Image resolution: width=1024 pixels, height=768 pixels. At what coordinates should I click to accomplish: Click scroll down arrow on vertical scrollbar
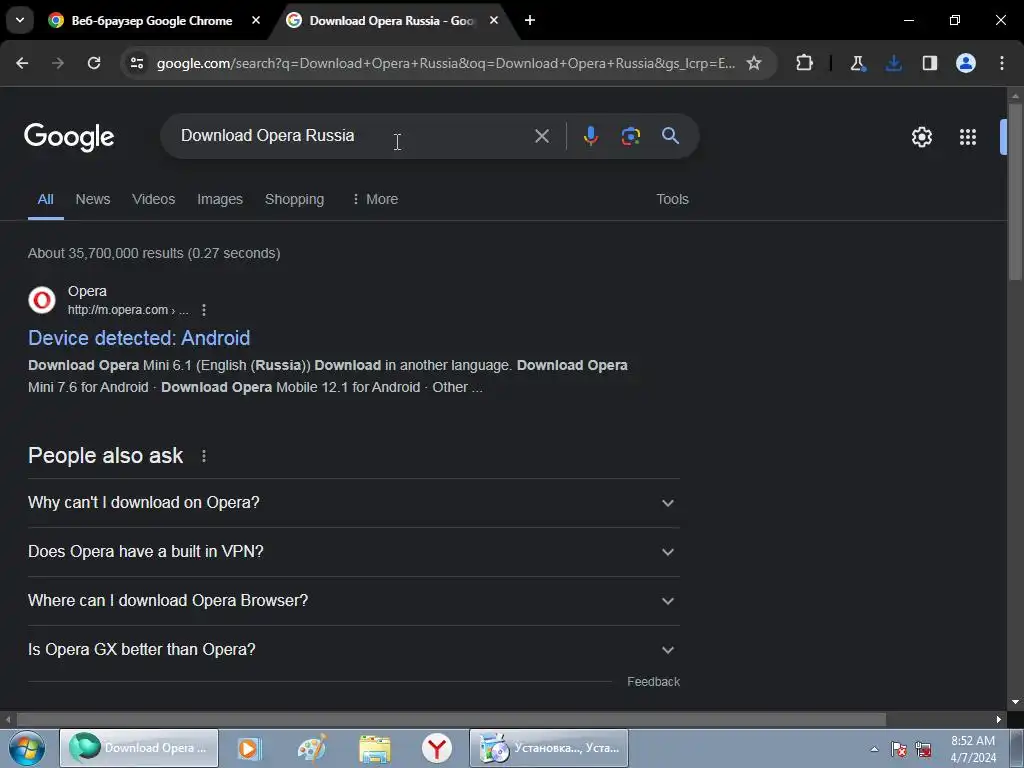1015,702
